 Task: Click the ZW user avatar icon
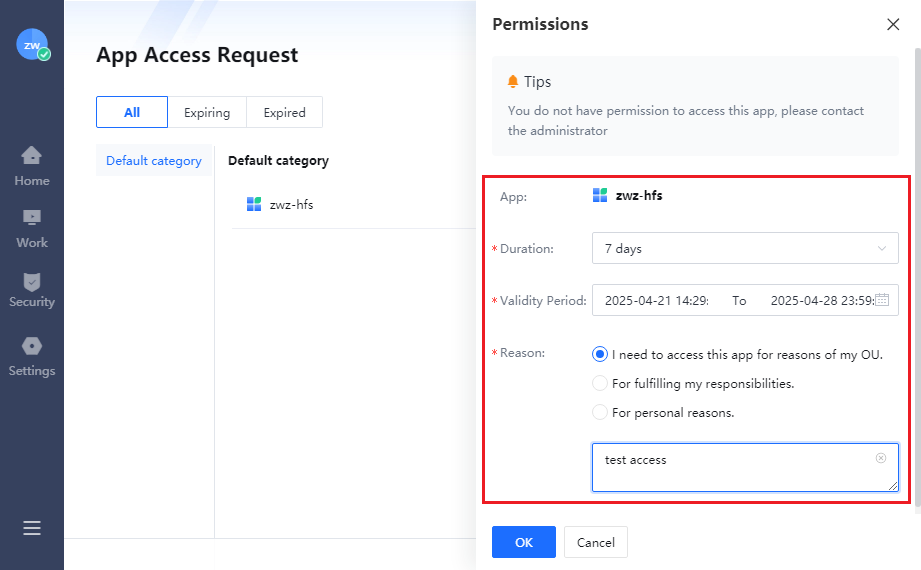point(32,45)
